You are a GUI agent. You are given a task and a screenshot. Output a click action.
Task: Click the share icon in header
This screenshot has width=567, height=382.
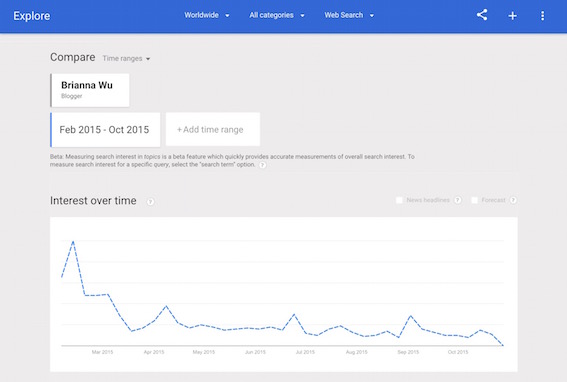(x=482, y=15)
